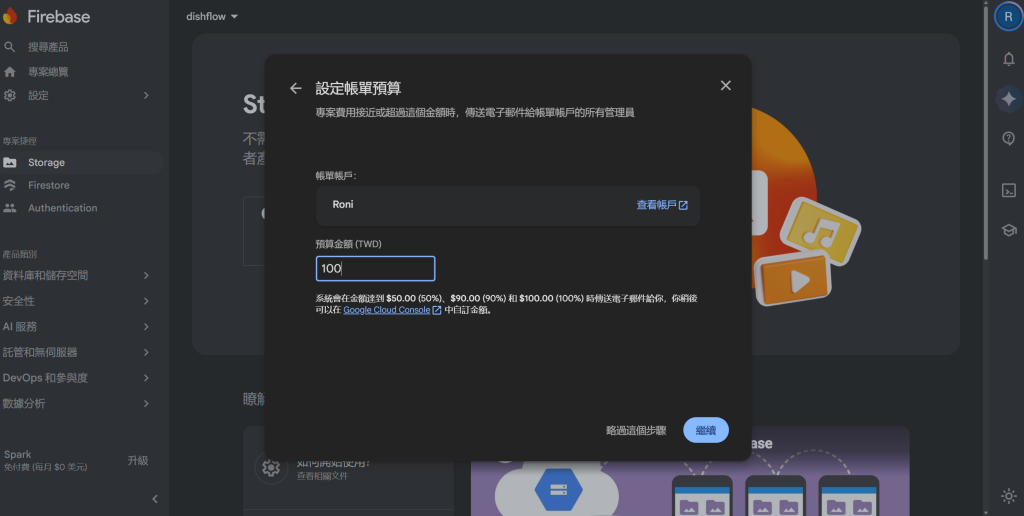Screen dimensions: 1024x516
Task: Open the dishflow project dropdown
Action: point(212,17)
